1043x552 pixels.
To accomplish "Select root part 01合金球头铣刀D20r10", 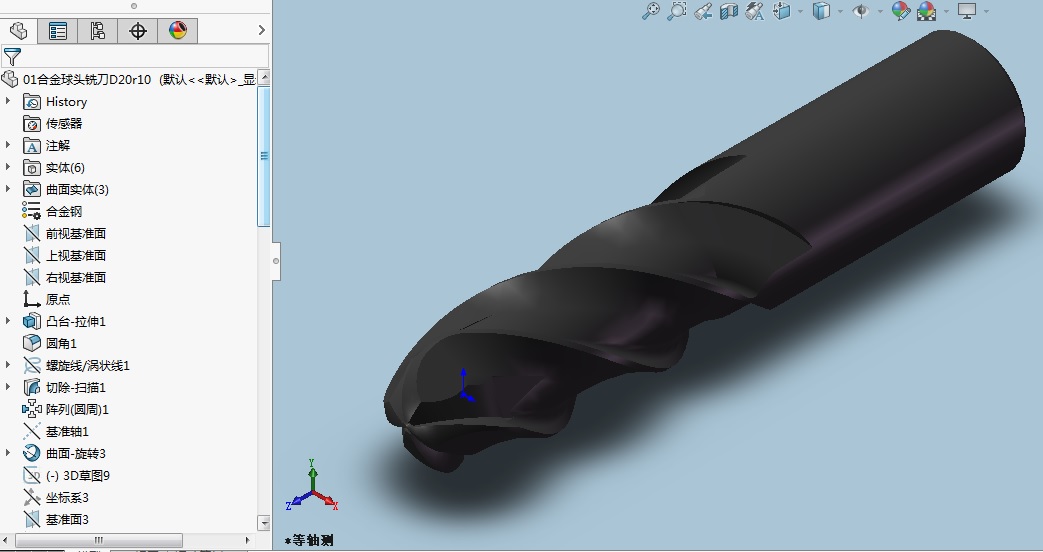I will pos(87,80).
